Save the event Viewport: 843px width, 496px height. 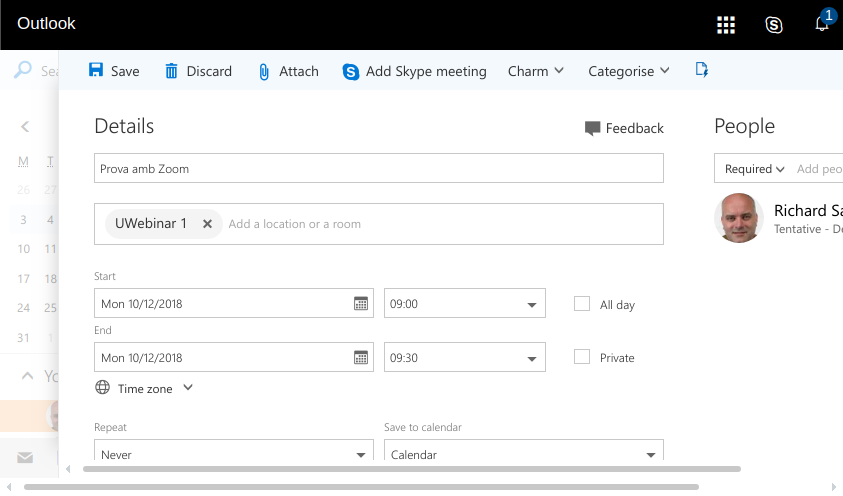114,71
